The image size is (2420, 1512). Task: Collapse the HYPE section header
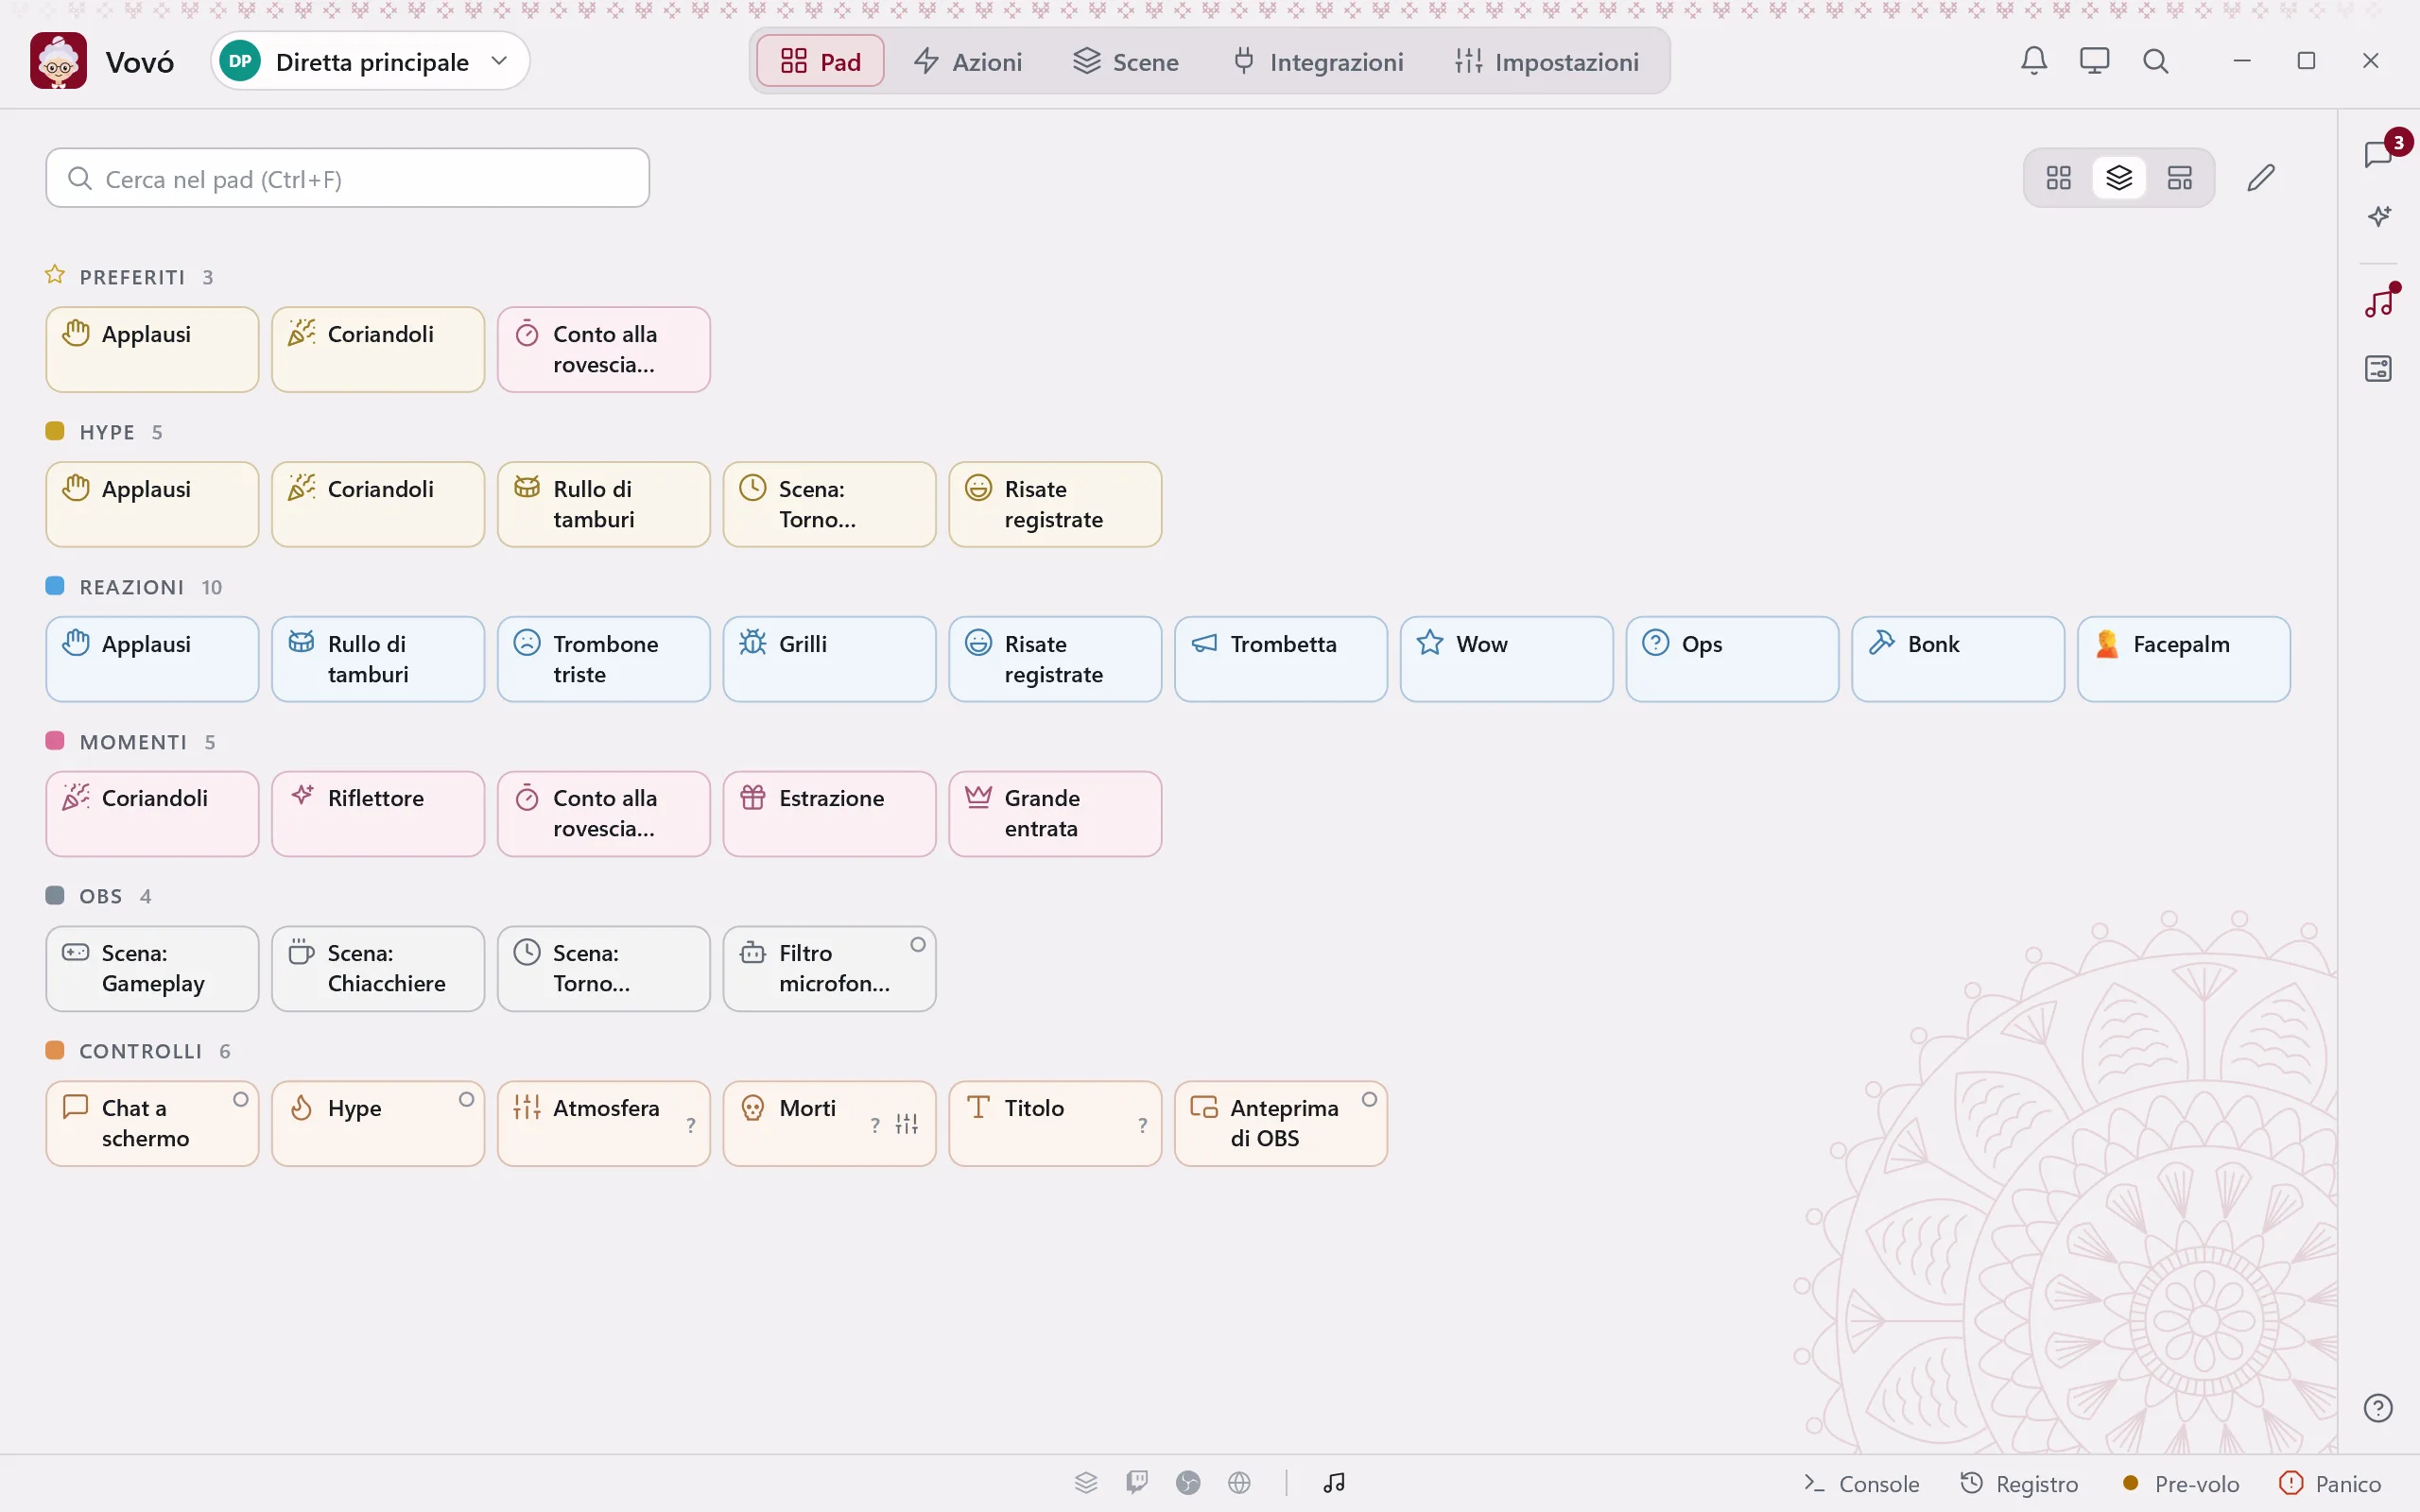click(104, 431)
